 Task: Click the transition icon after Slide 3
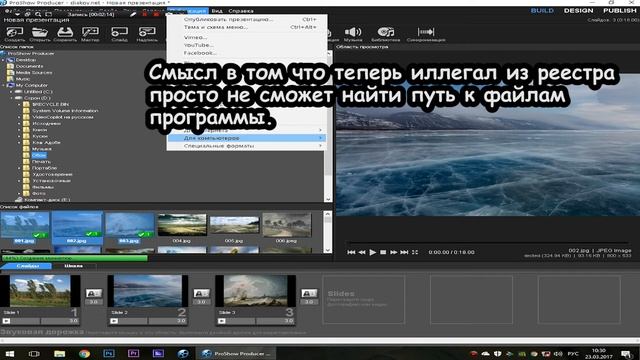coord(309,293)
